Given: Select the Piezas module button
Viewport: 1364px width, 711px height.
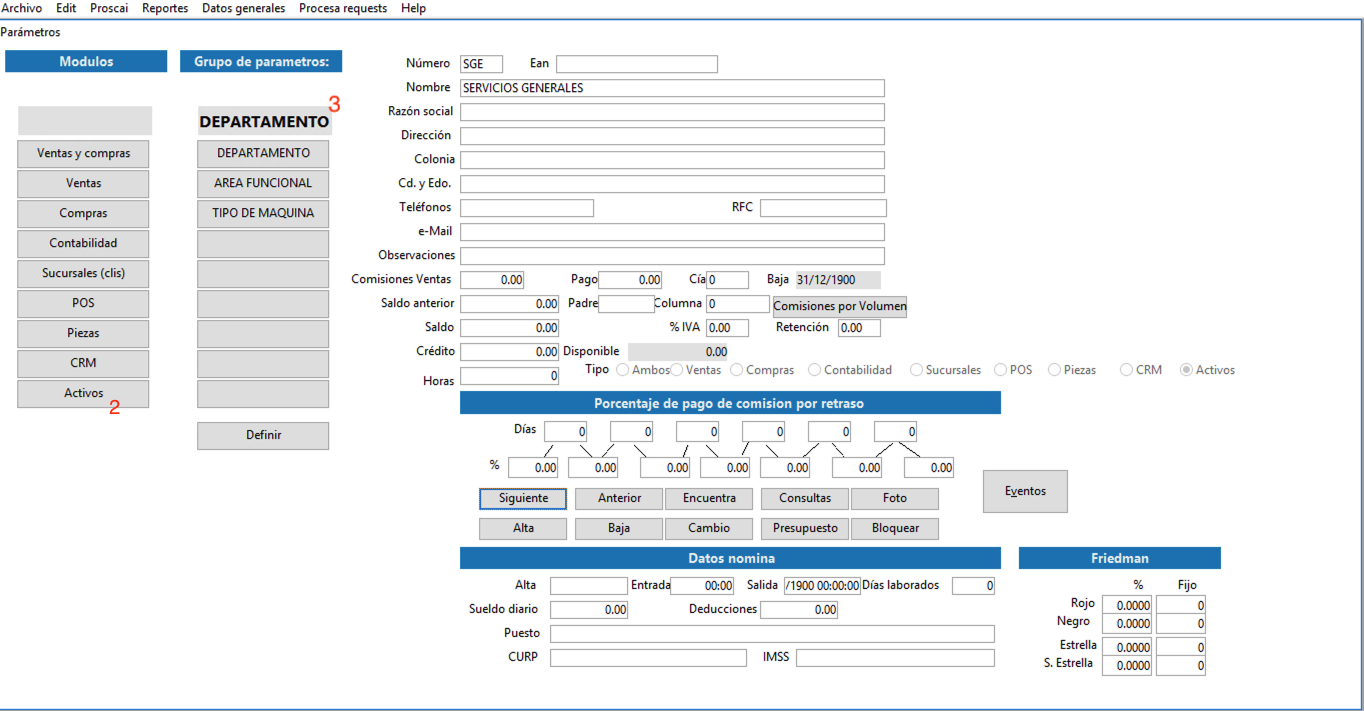Looking at the screenshot, I should [x=83, y=334].
